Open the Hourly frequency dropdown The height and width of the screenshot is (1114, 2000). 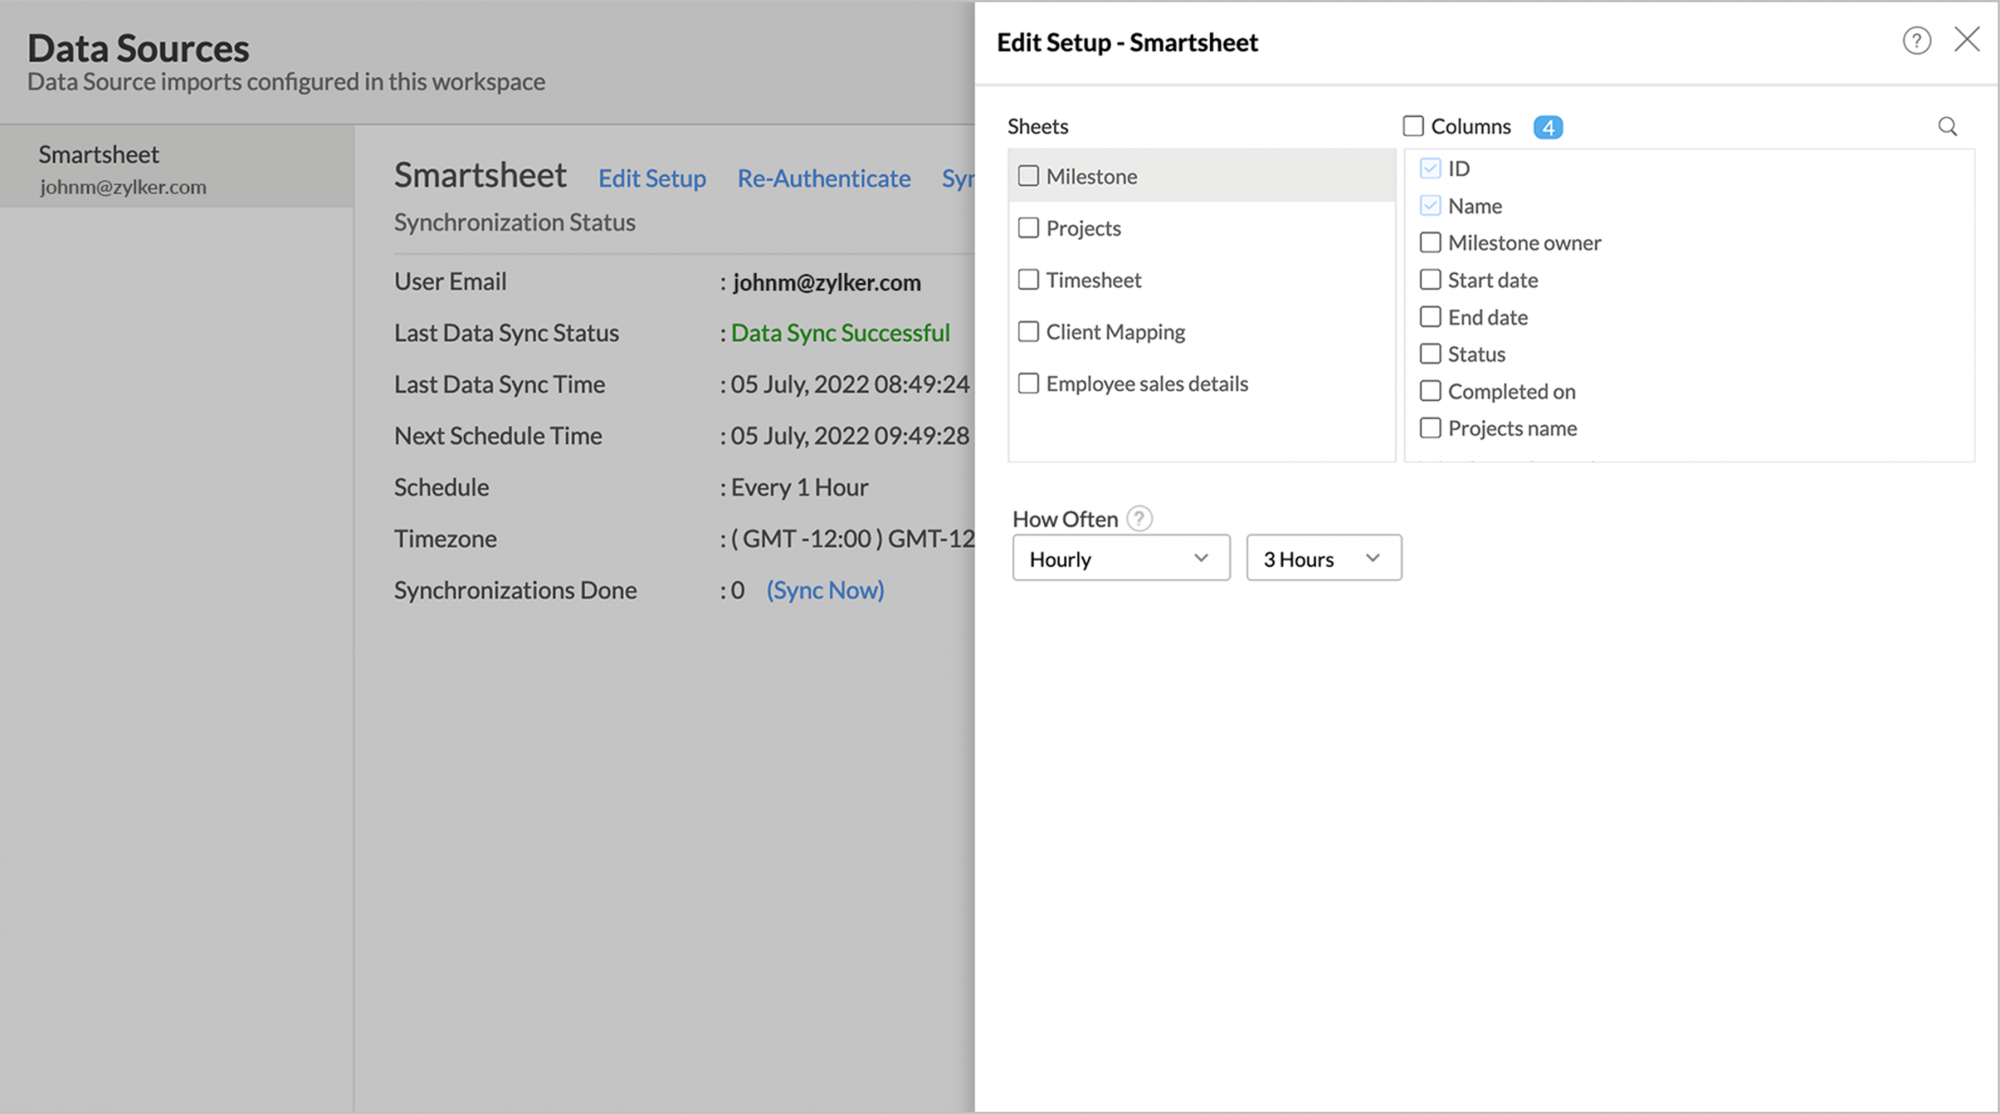coord(1120,558)
